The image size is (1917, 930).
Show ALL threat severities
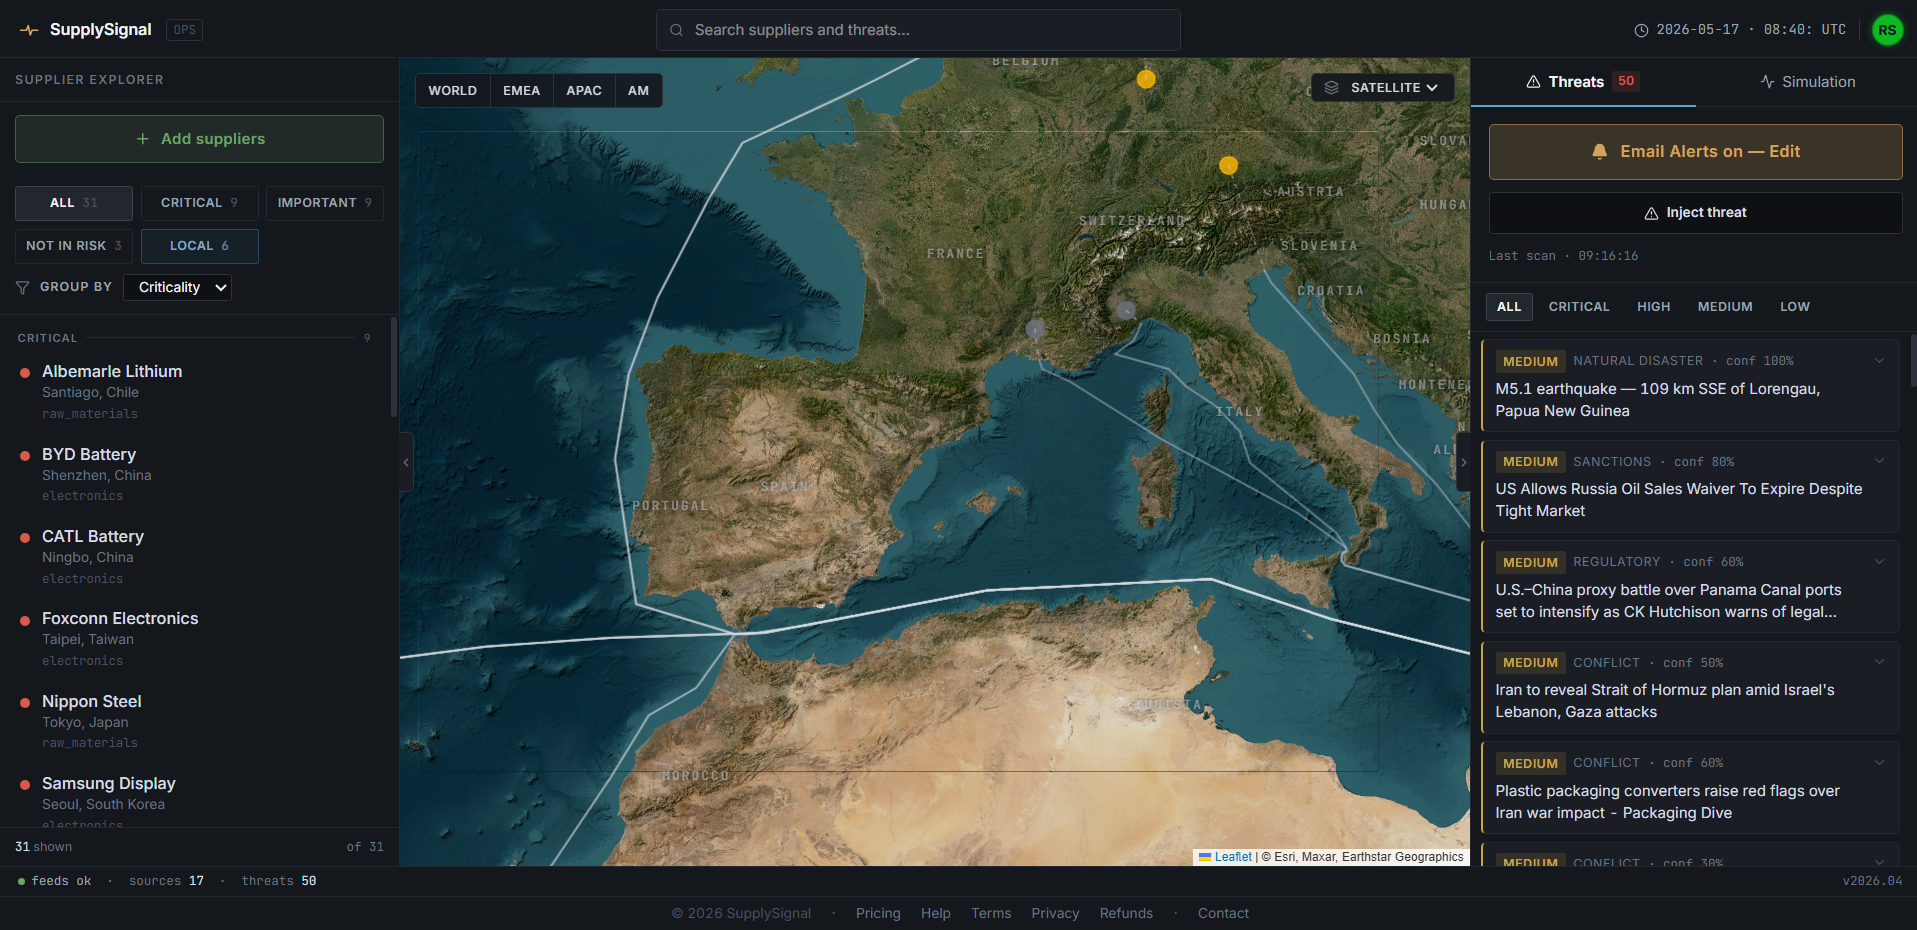(x=1509, y=307)
